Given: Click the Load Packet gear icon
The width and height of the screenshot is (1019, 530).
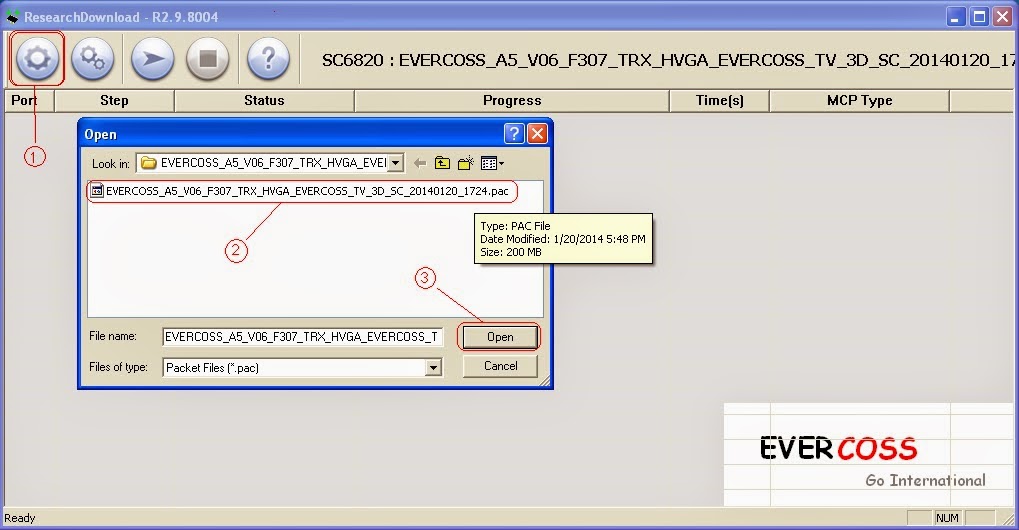Looking at the screenshot, I should point(37,59).
